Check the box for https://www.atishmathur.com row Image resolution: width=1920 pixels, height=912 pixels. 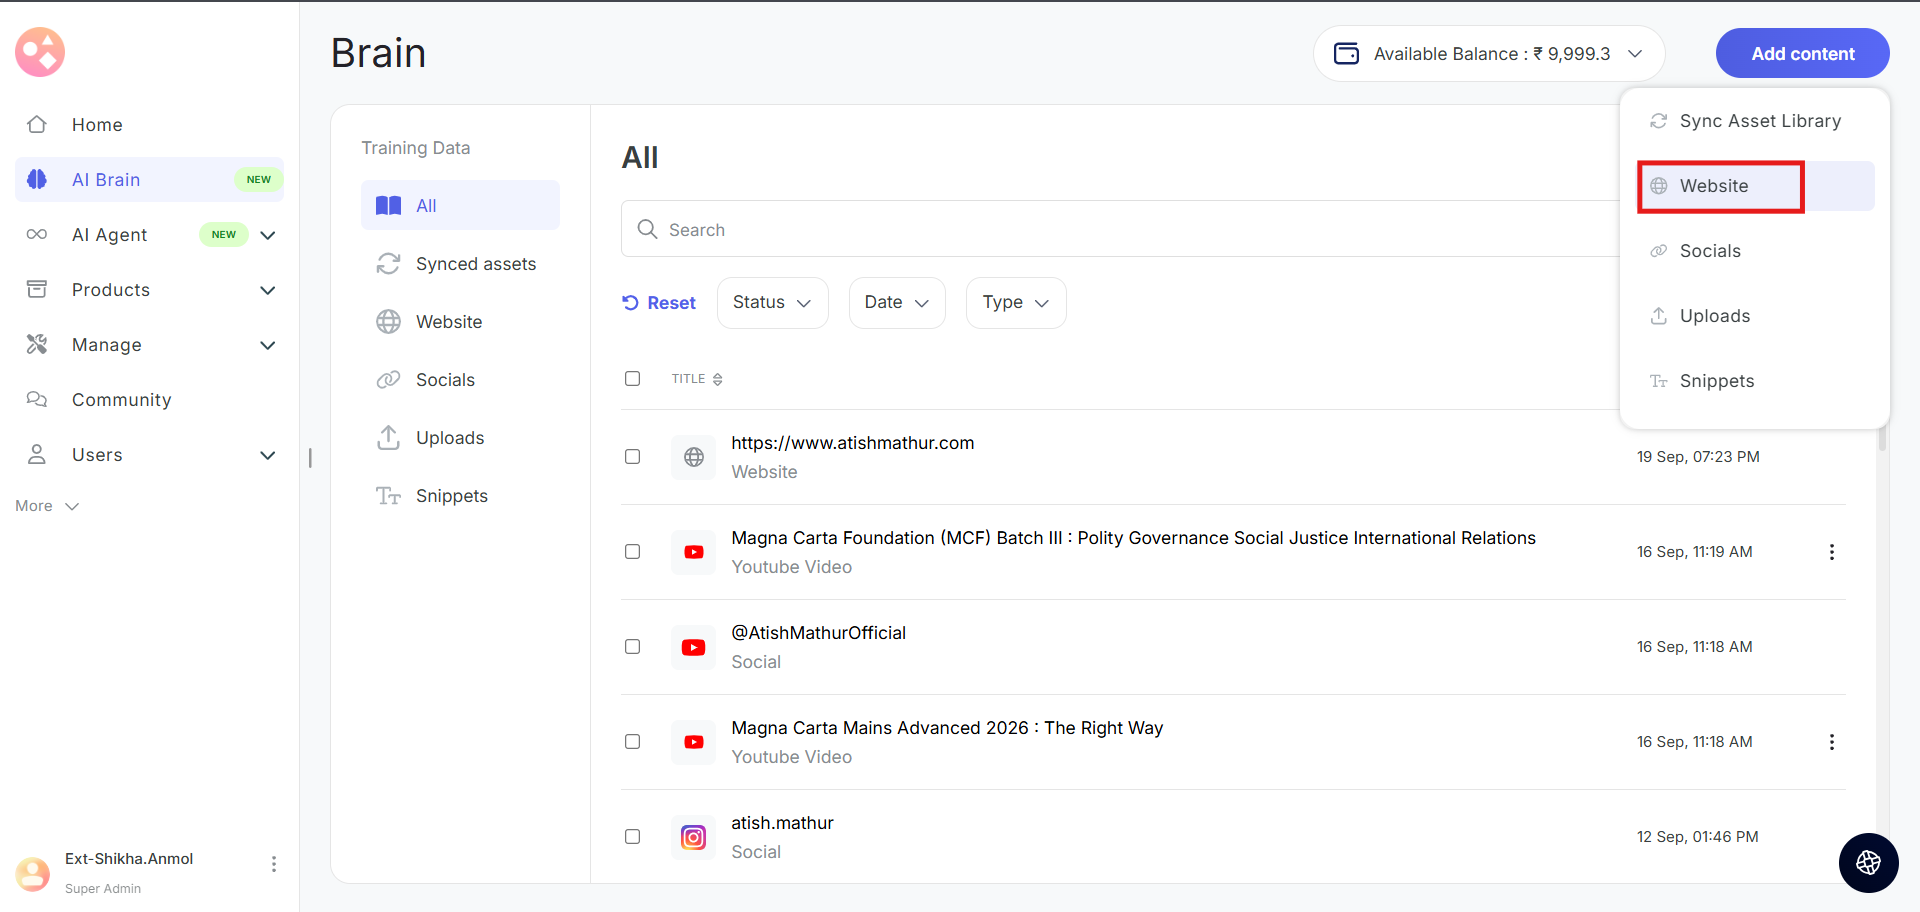click(x=632, y=457)
